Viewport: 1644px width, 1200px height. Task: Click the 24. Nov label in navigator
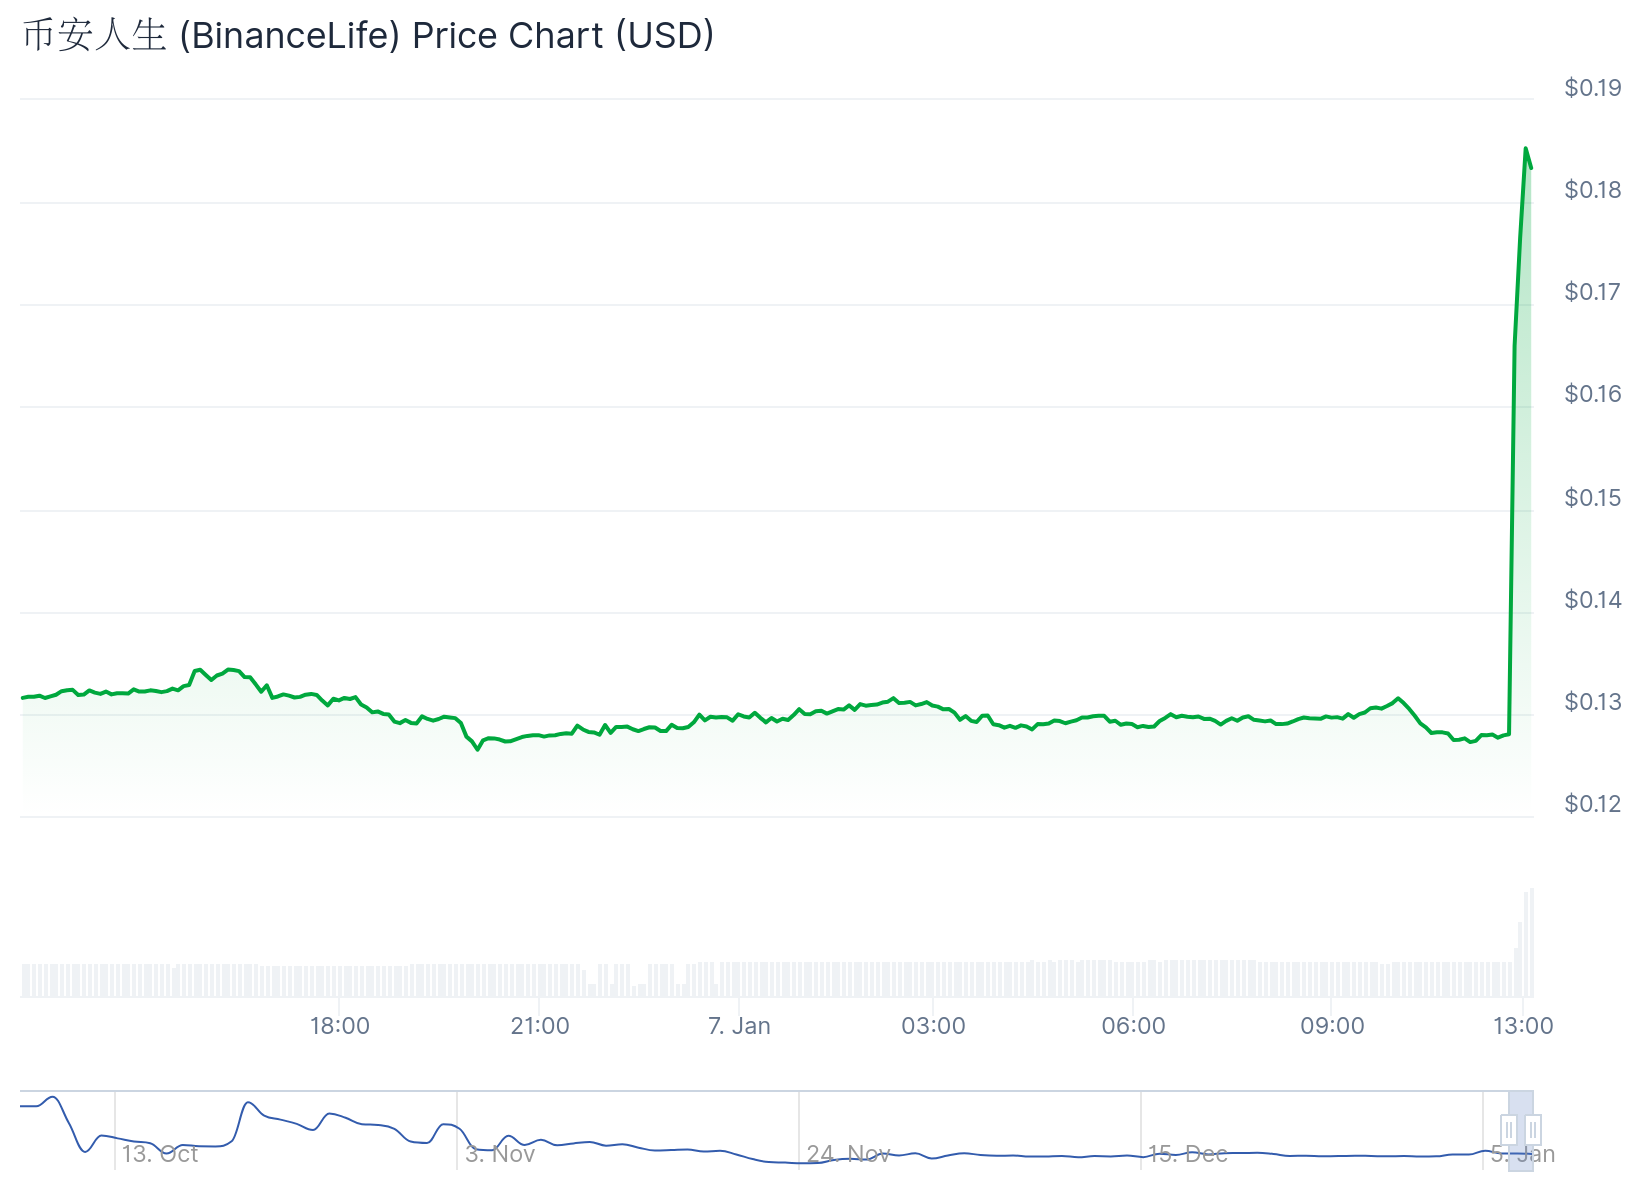[x=848, y=1154]
